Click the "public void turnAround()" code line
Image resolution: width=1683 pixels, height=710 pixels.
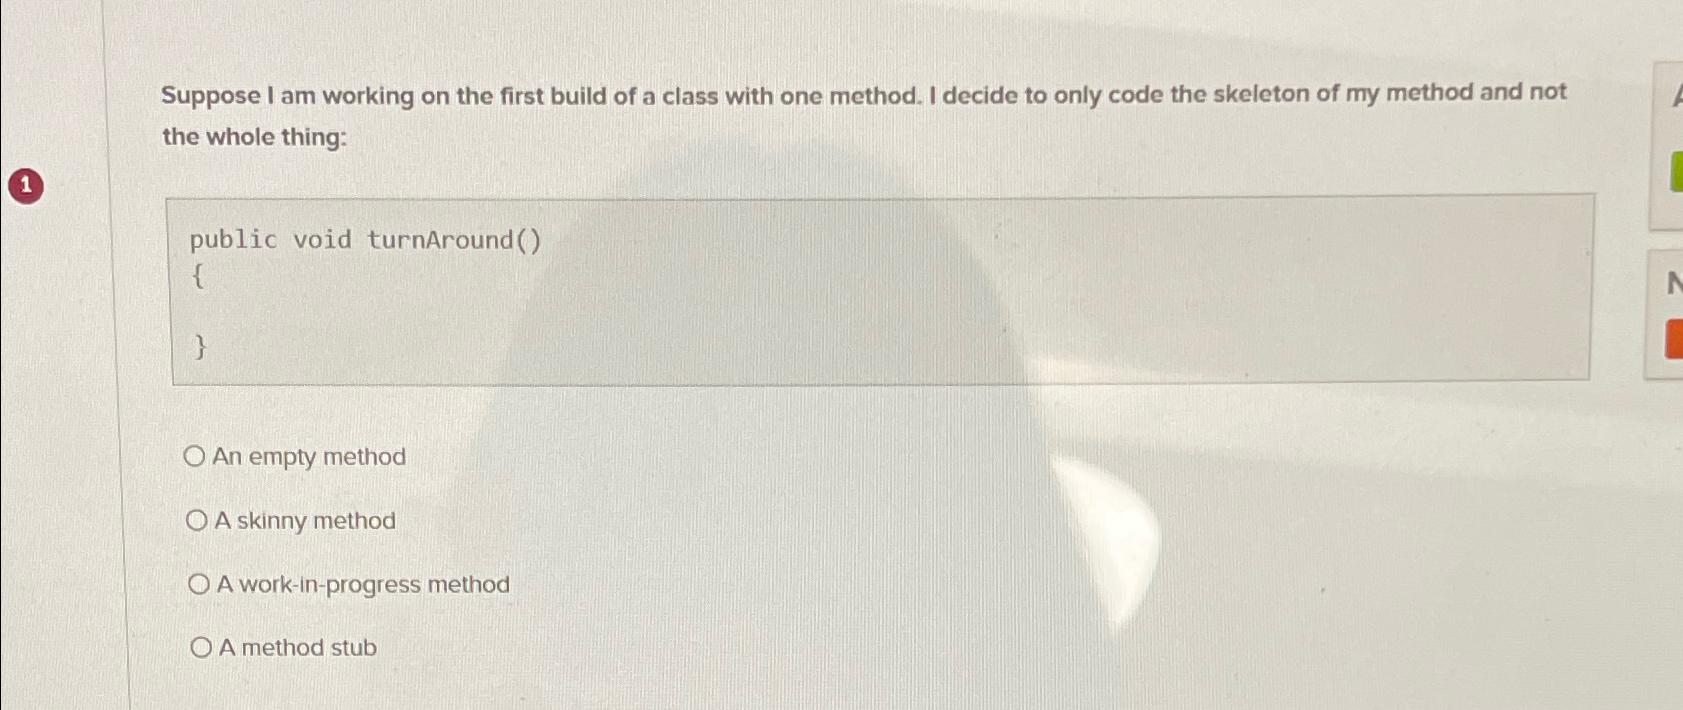(x=364, y=239)
